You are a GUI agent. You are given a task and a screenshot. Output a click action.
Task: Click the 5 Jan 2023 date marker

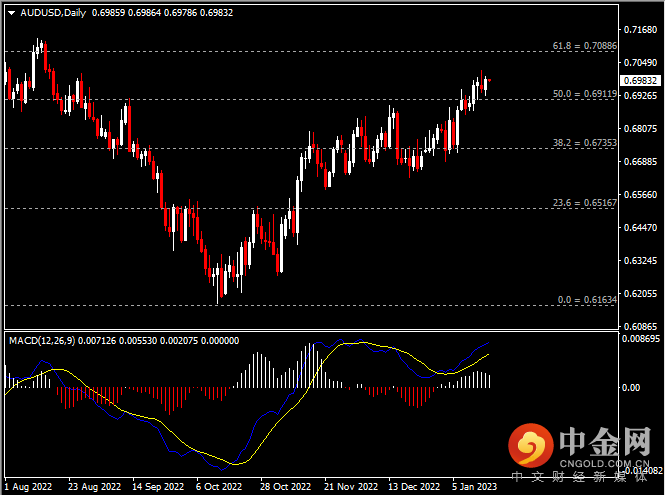tap(473, 487)
